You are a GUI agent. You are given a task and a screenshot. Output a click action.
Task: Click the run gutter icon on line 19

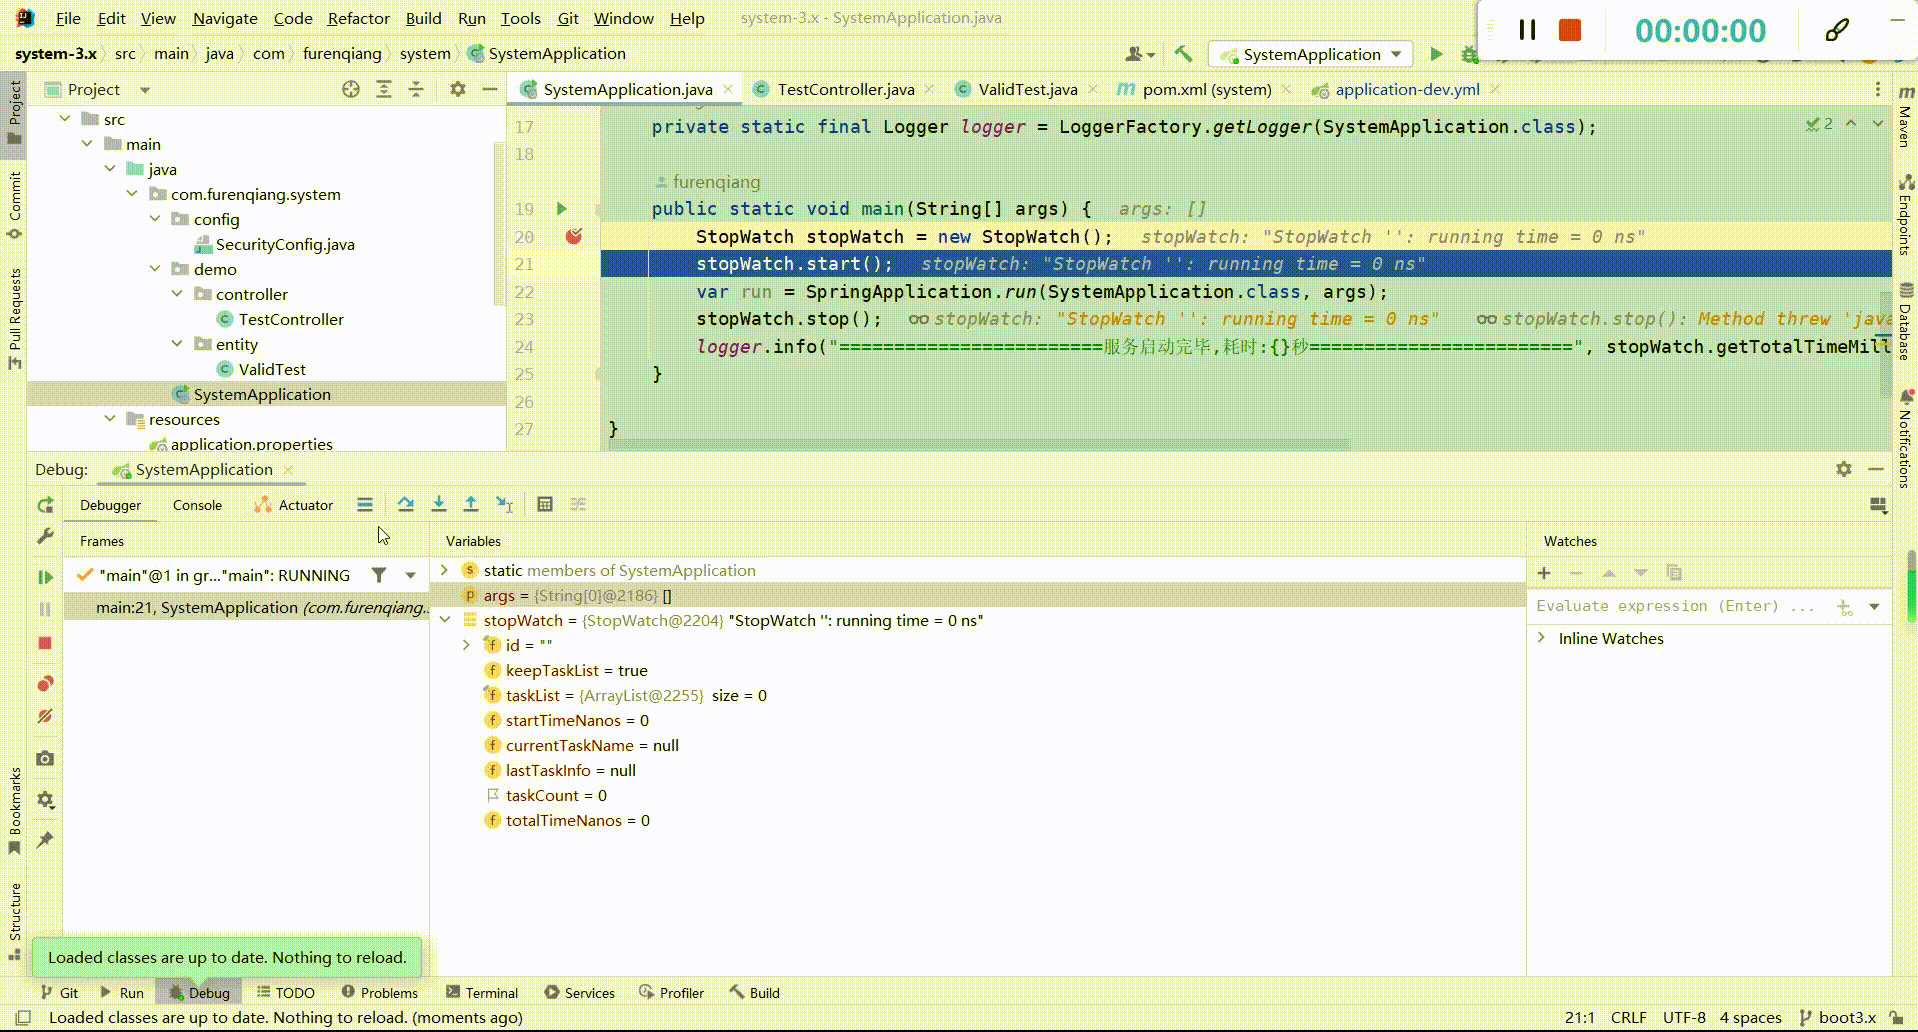click(561, 209)
